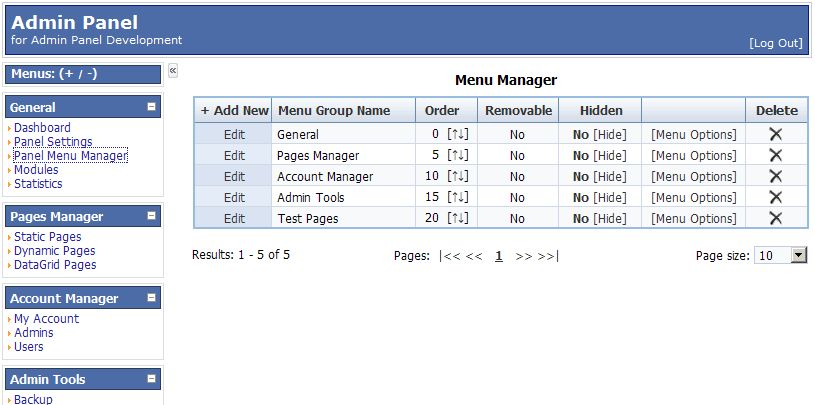Click the + Add New button
The width and height of the screenshot is (815, 405).
coord(234,111)
